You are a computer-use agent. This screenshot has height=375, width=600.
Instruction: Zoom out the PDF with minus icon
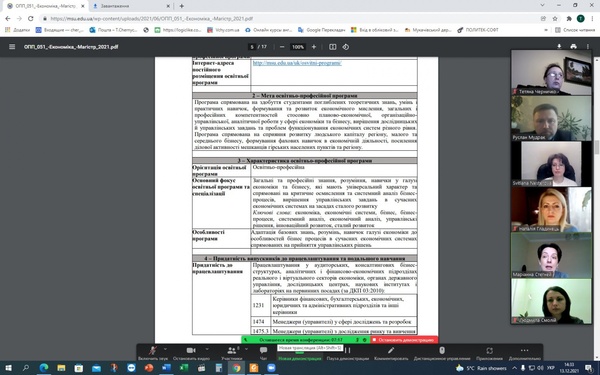tap(282, 47)
